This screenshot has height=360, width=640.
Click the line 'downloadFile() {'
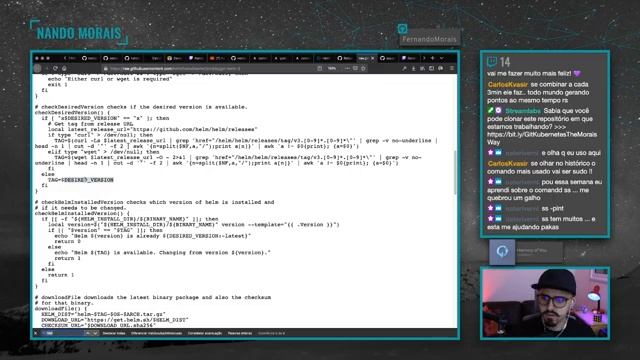tap(61, 309)
